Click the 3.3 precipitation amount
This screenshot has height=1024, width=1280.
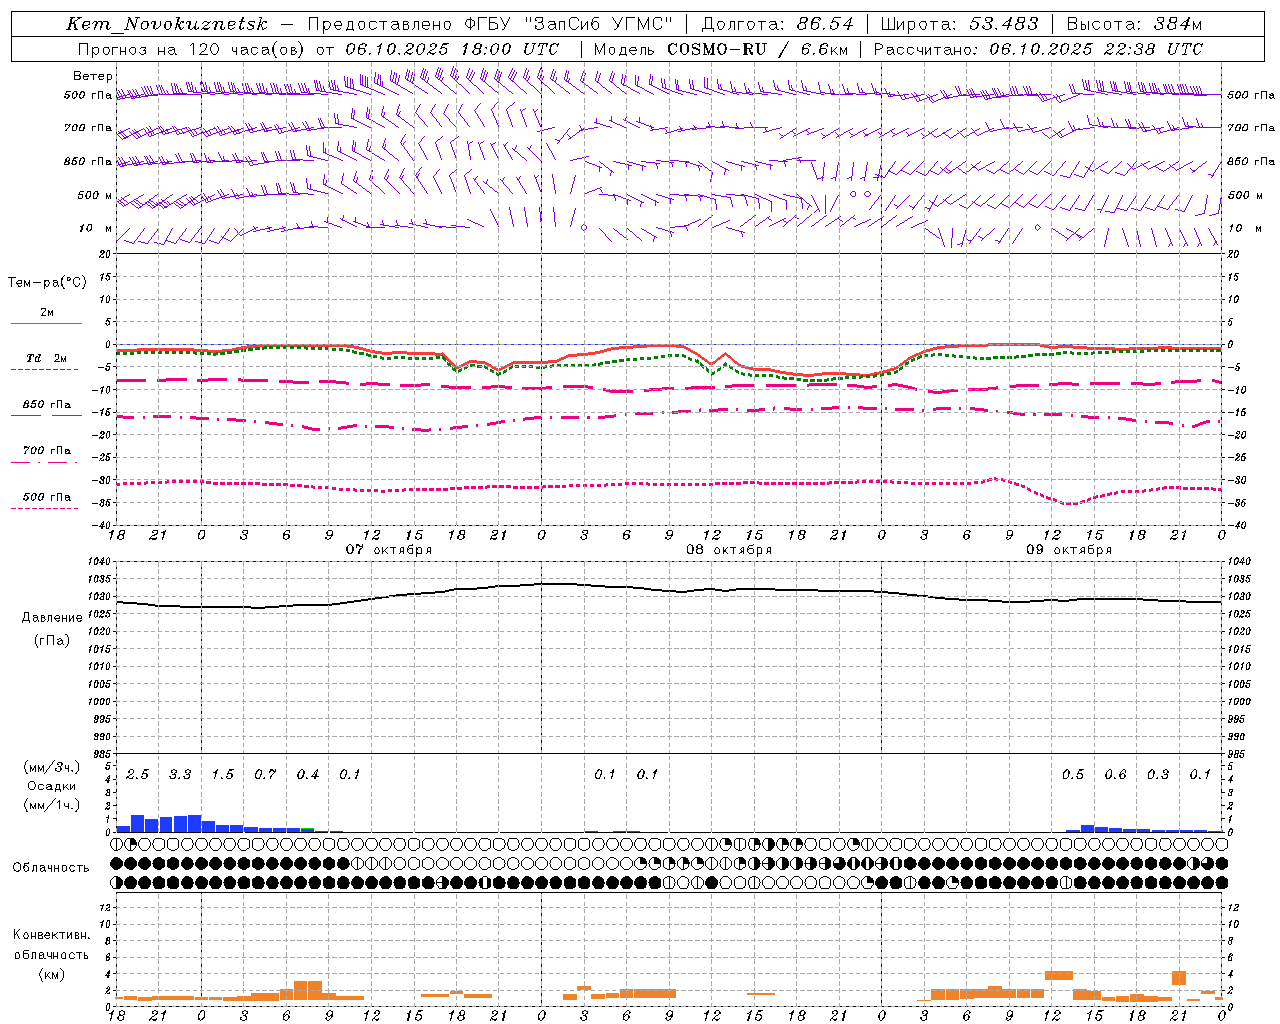click(x=180, y=774)
